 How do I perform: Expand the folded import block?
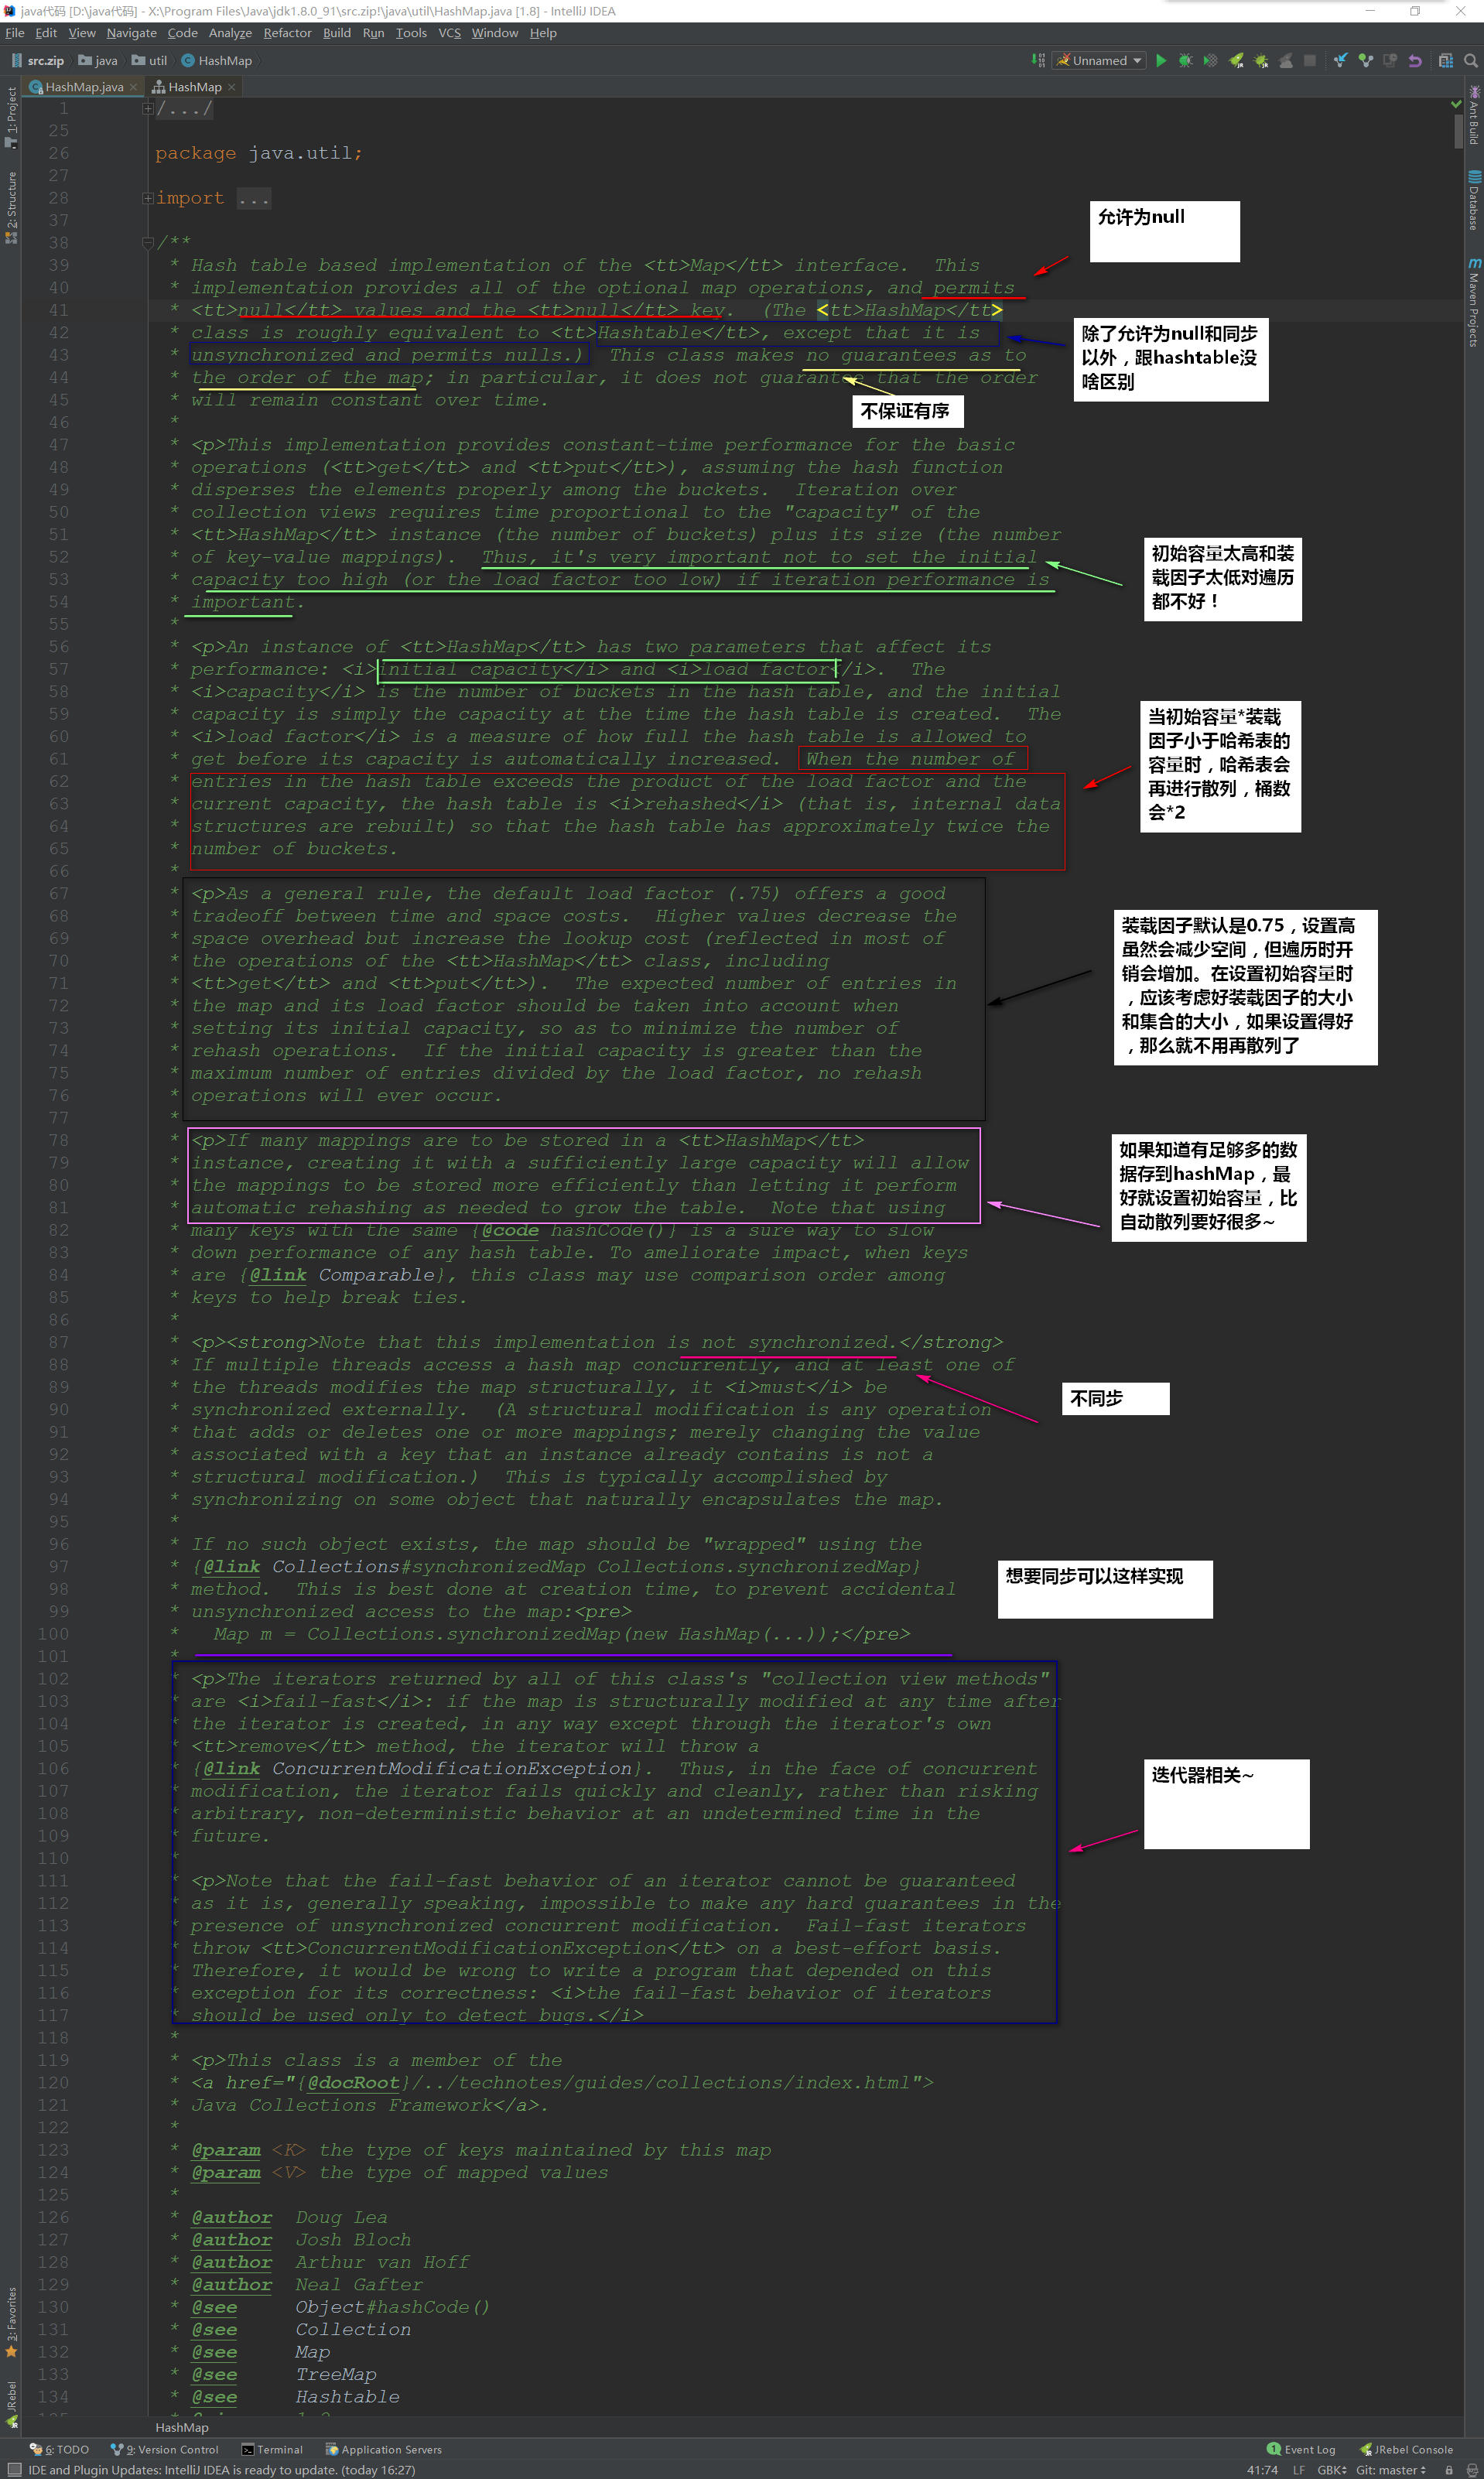147,198
